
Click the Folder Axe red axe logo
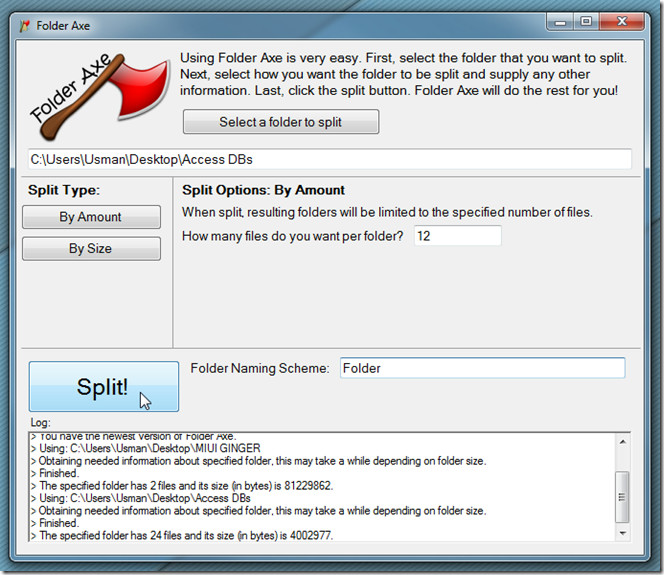[x=100, y=97]
